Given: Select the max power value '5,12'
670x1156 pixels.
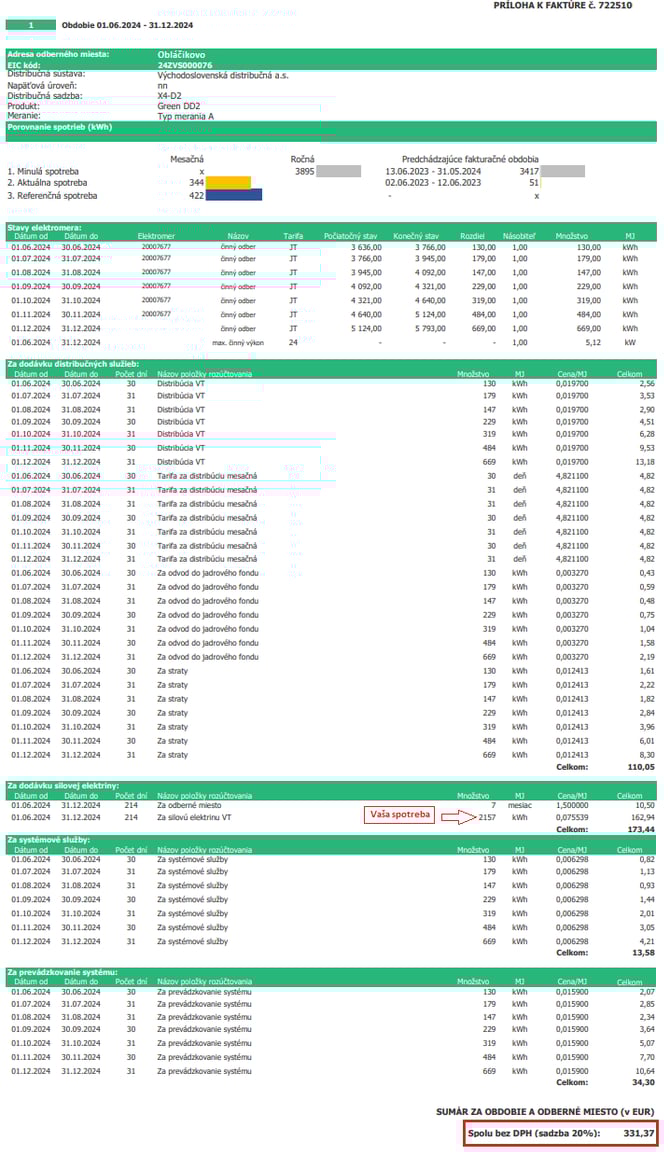Looking at the screenshot, I should [593, 343].
